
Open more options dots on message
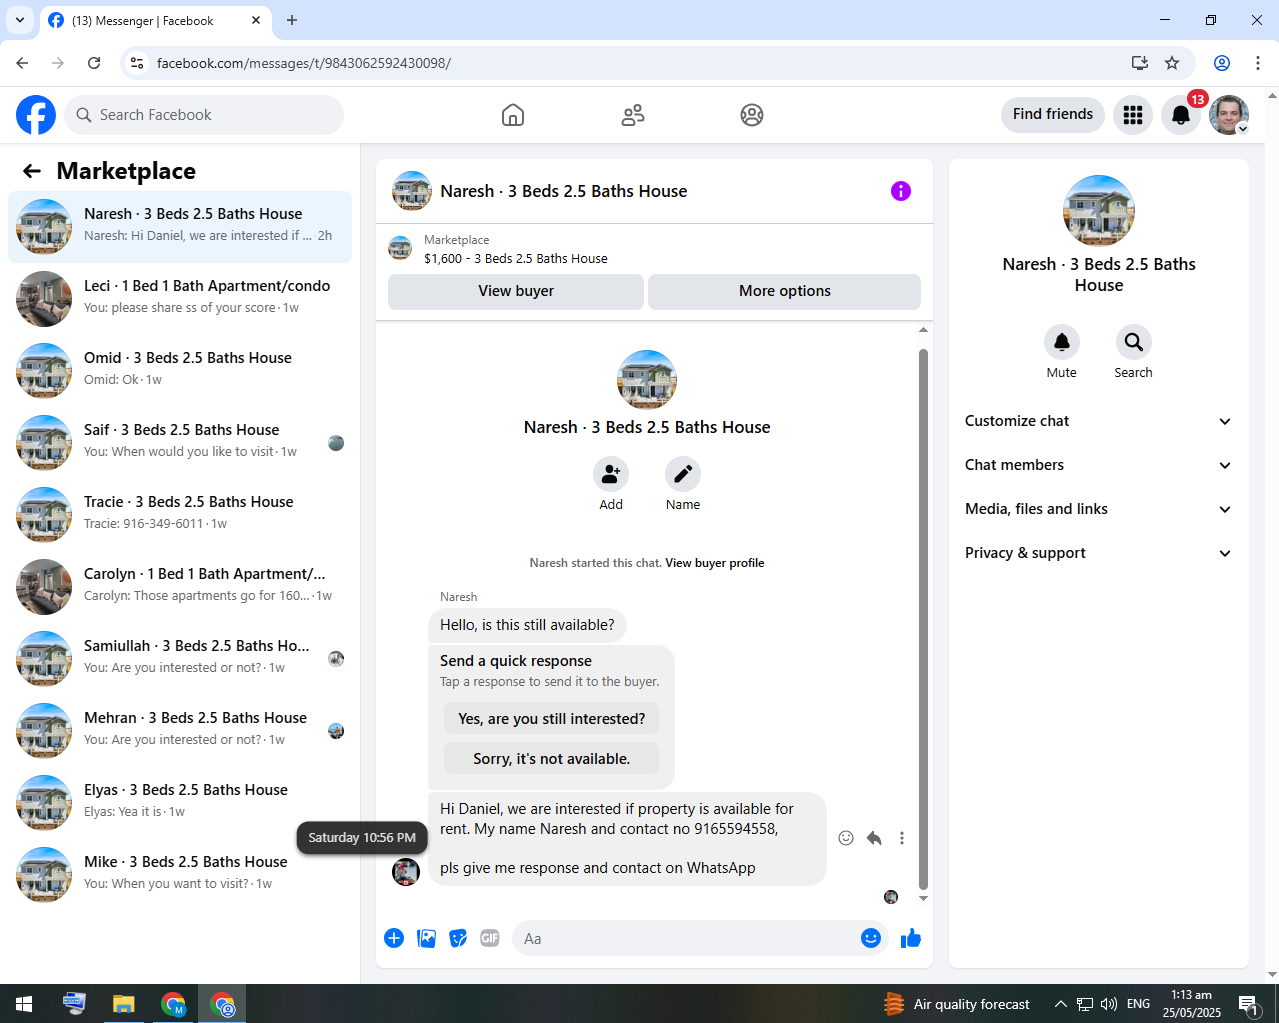click(x=902, y=838)
